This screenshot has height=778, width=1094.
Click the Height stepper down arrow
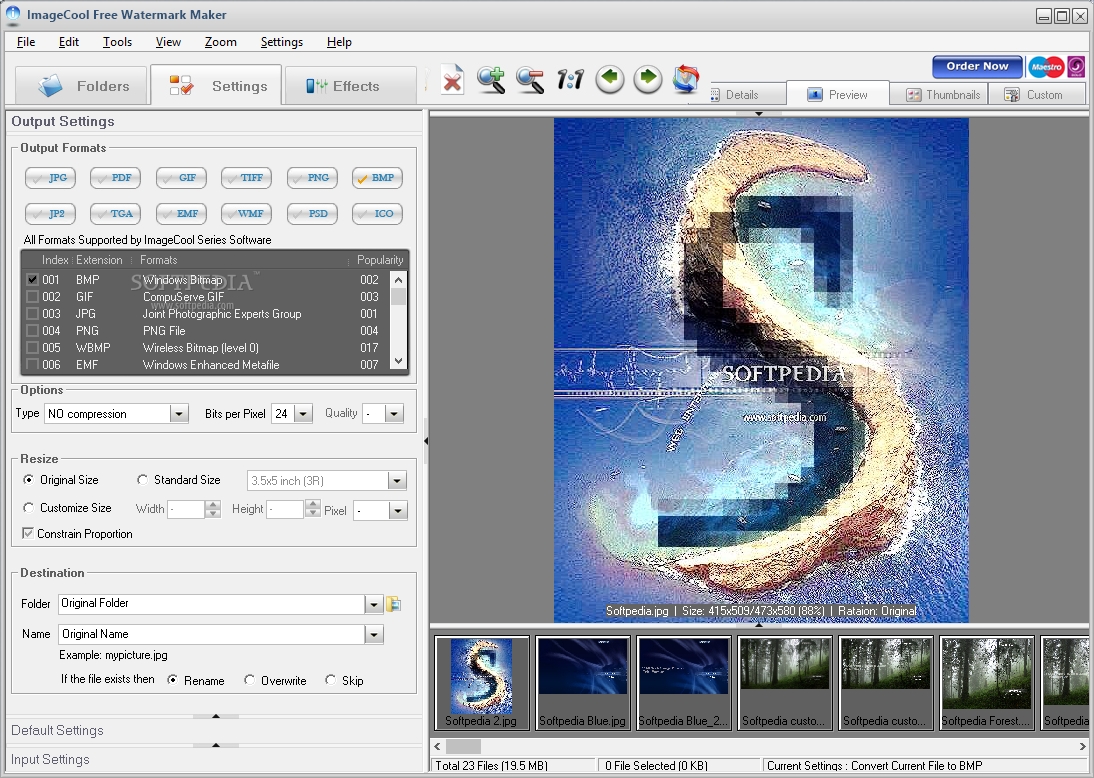click(313, 513)
